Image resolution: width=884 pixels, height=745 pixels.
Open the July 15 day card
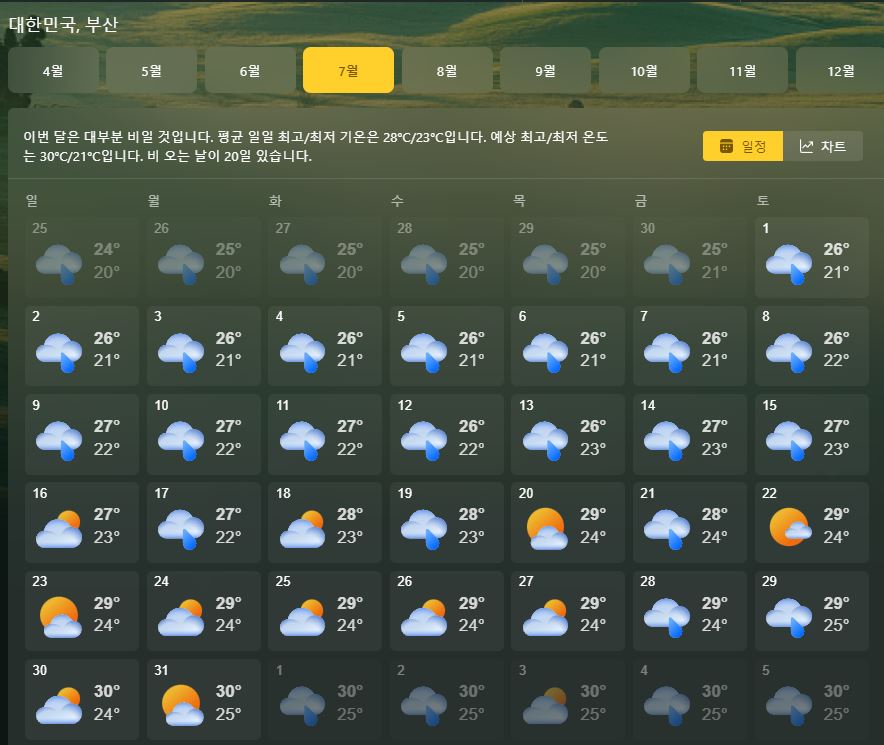pos(811,434)
